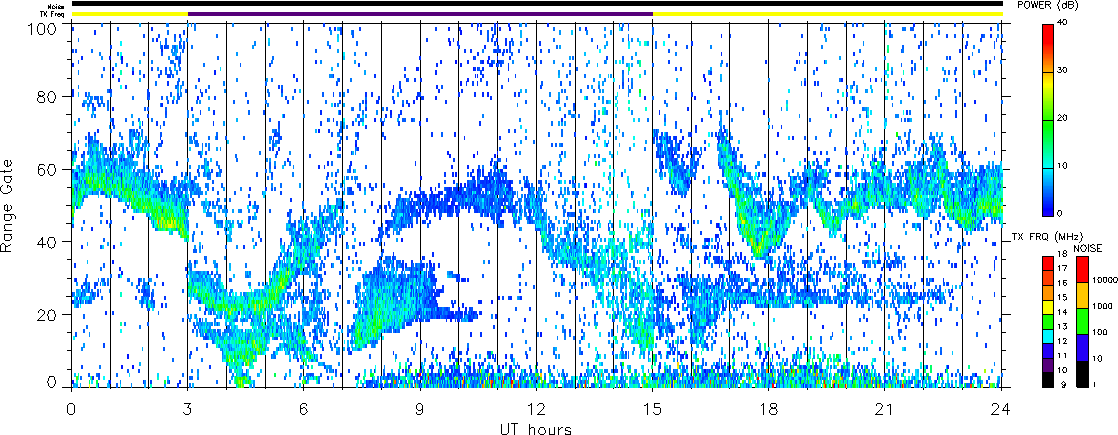Click the 6 tick on the UT hours axis

(x=304, y=409)
